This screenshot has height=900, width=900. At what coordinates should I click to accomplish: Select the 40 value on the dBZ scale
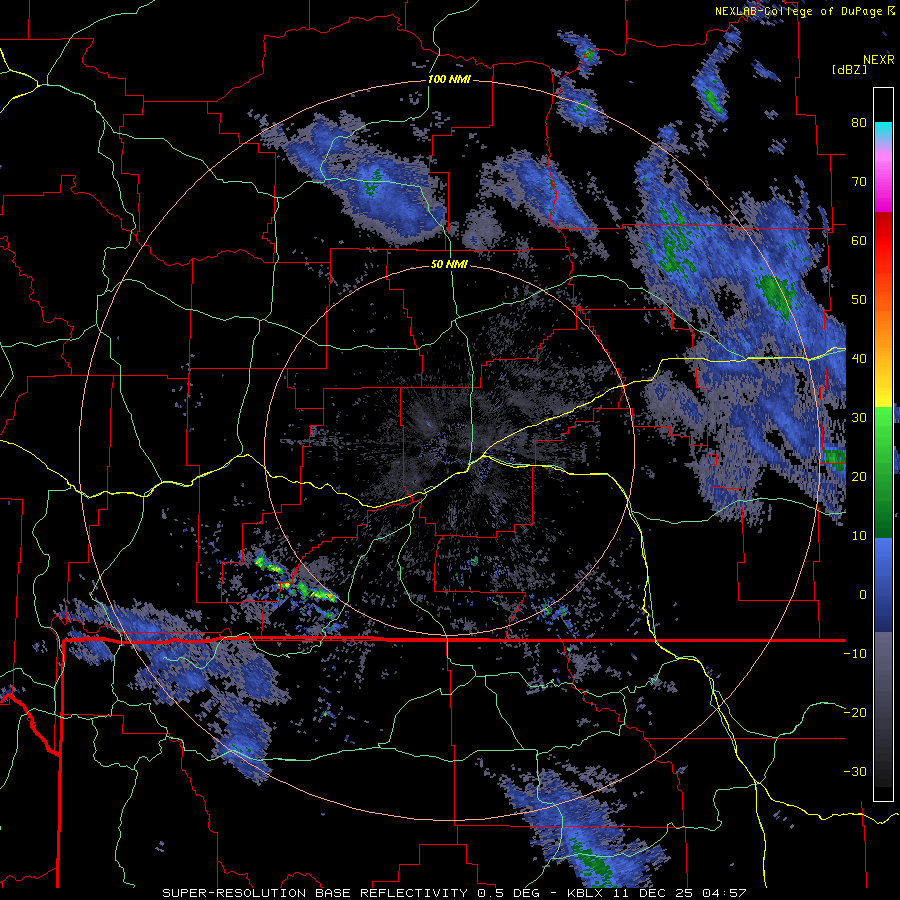point(859,359)
